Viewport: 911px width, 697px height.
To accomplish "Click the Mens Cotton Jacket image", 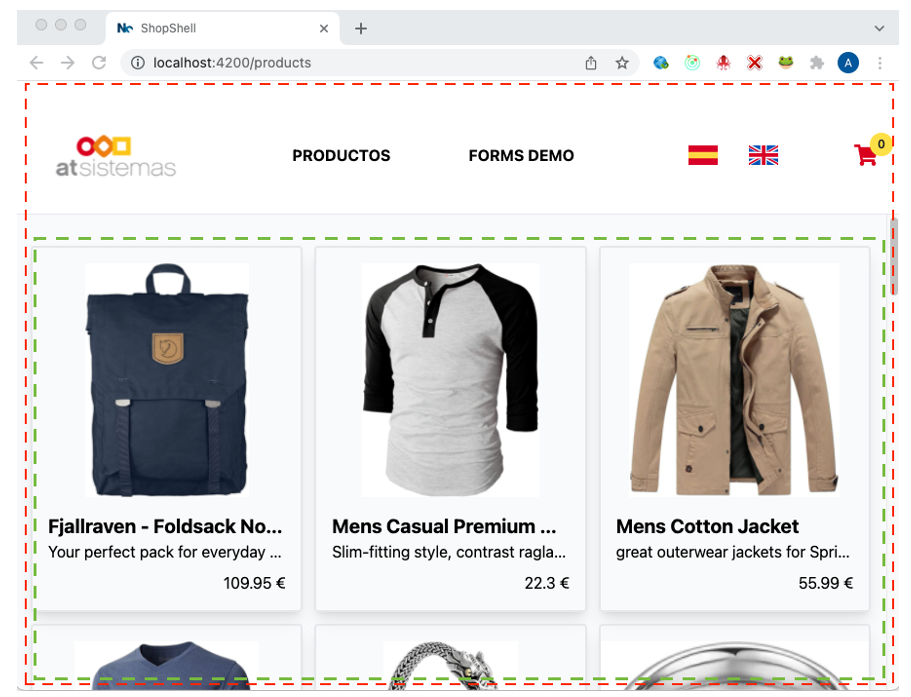I will pos(734,380).
